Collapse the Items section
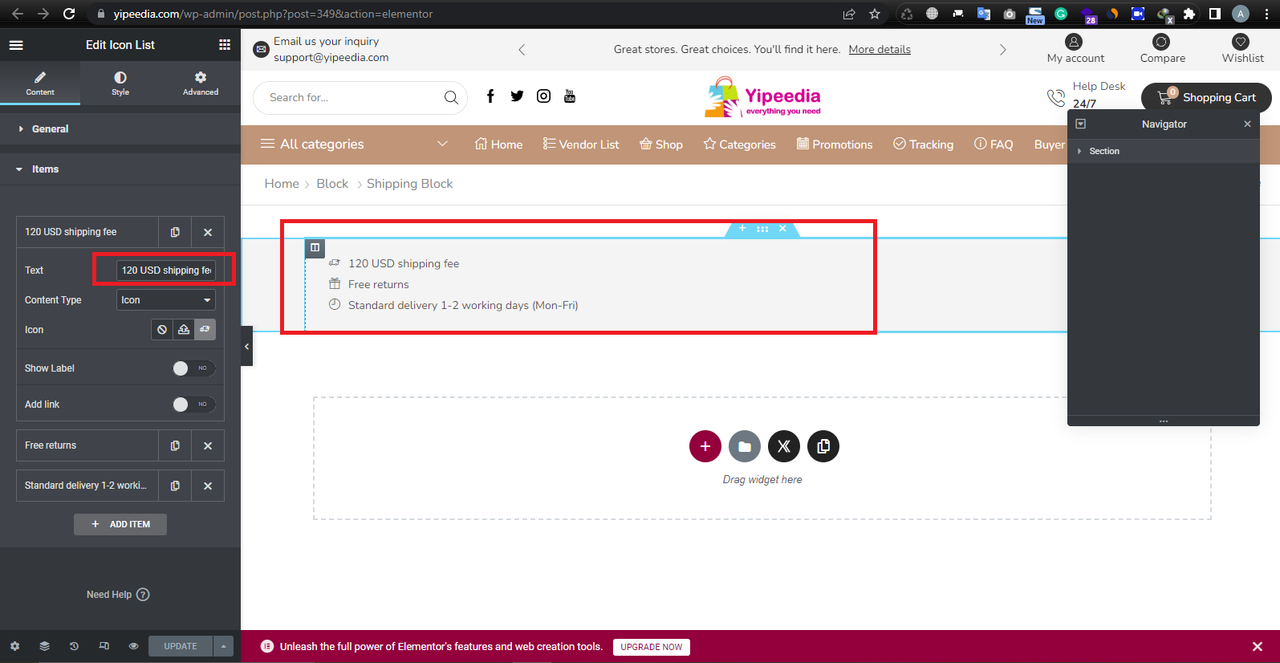This screenshot has height=663, width=1280. (120, 169)
